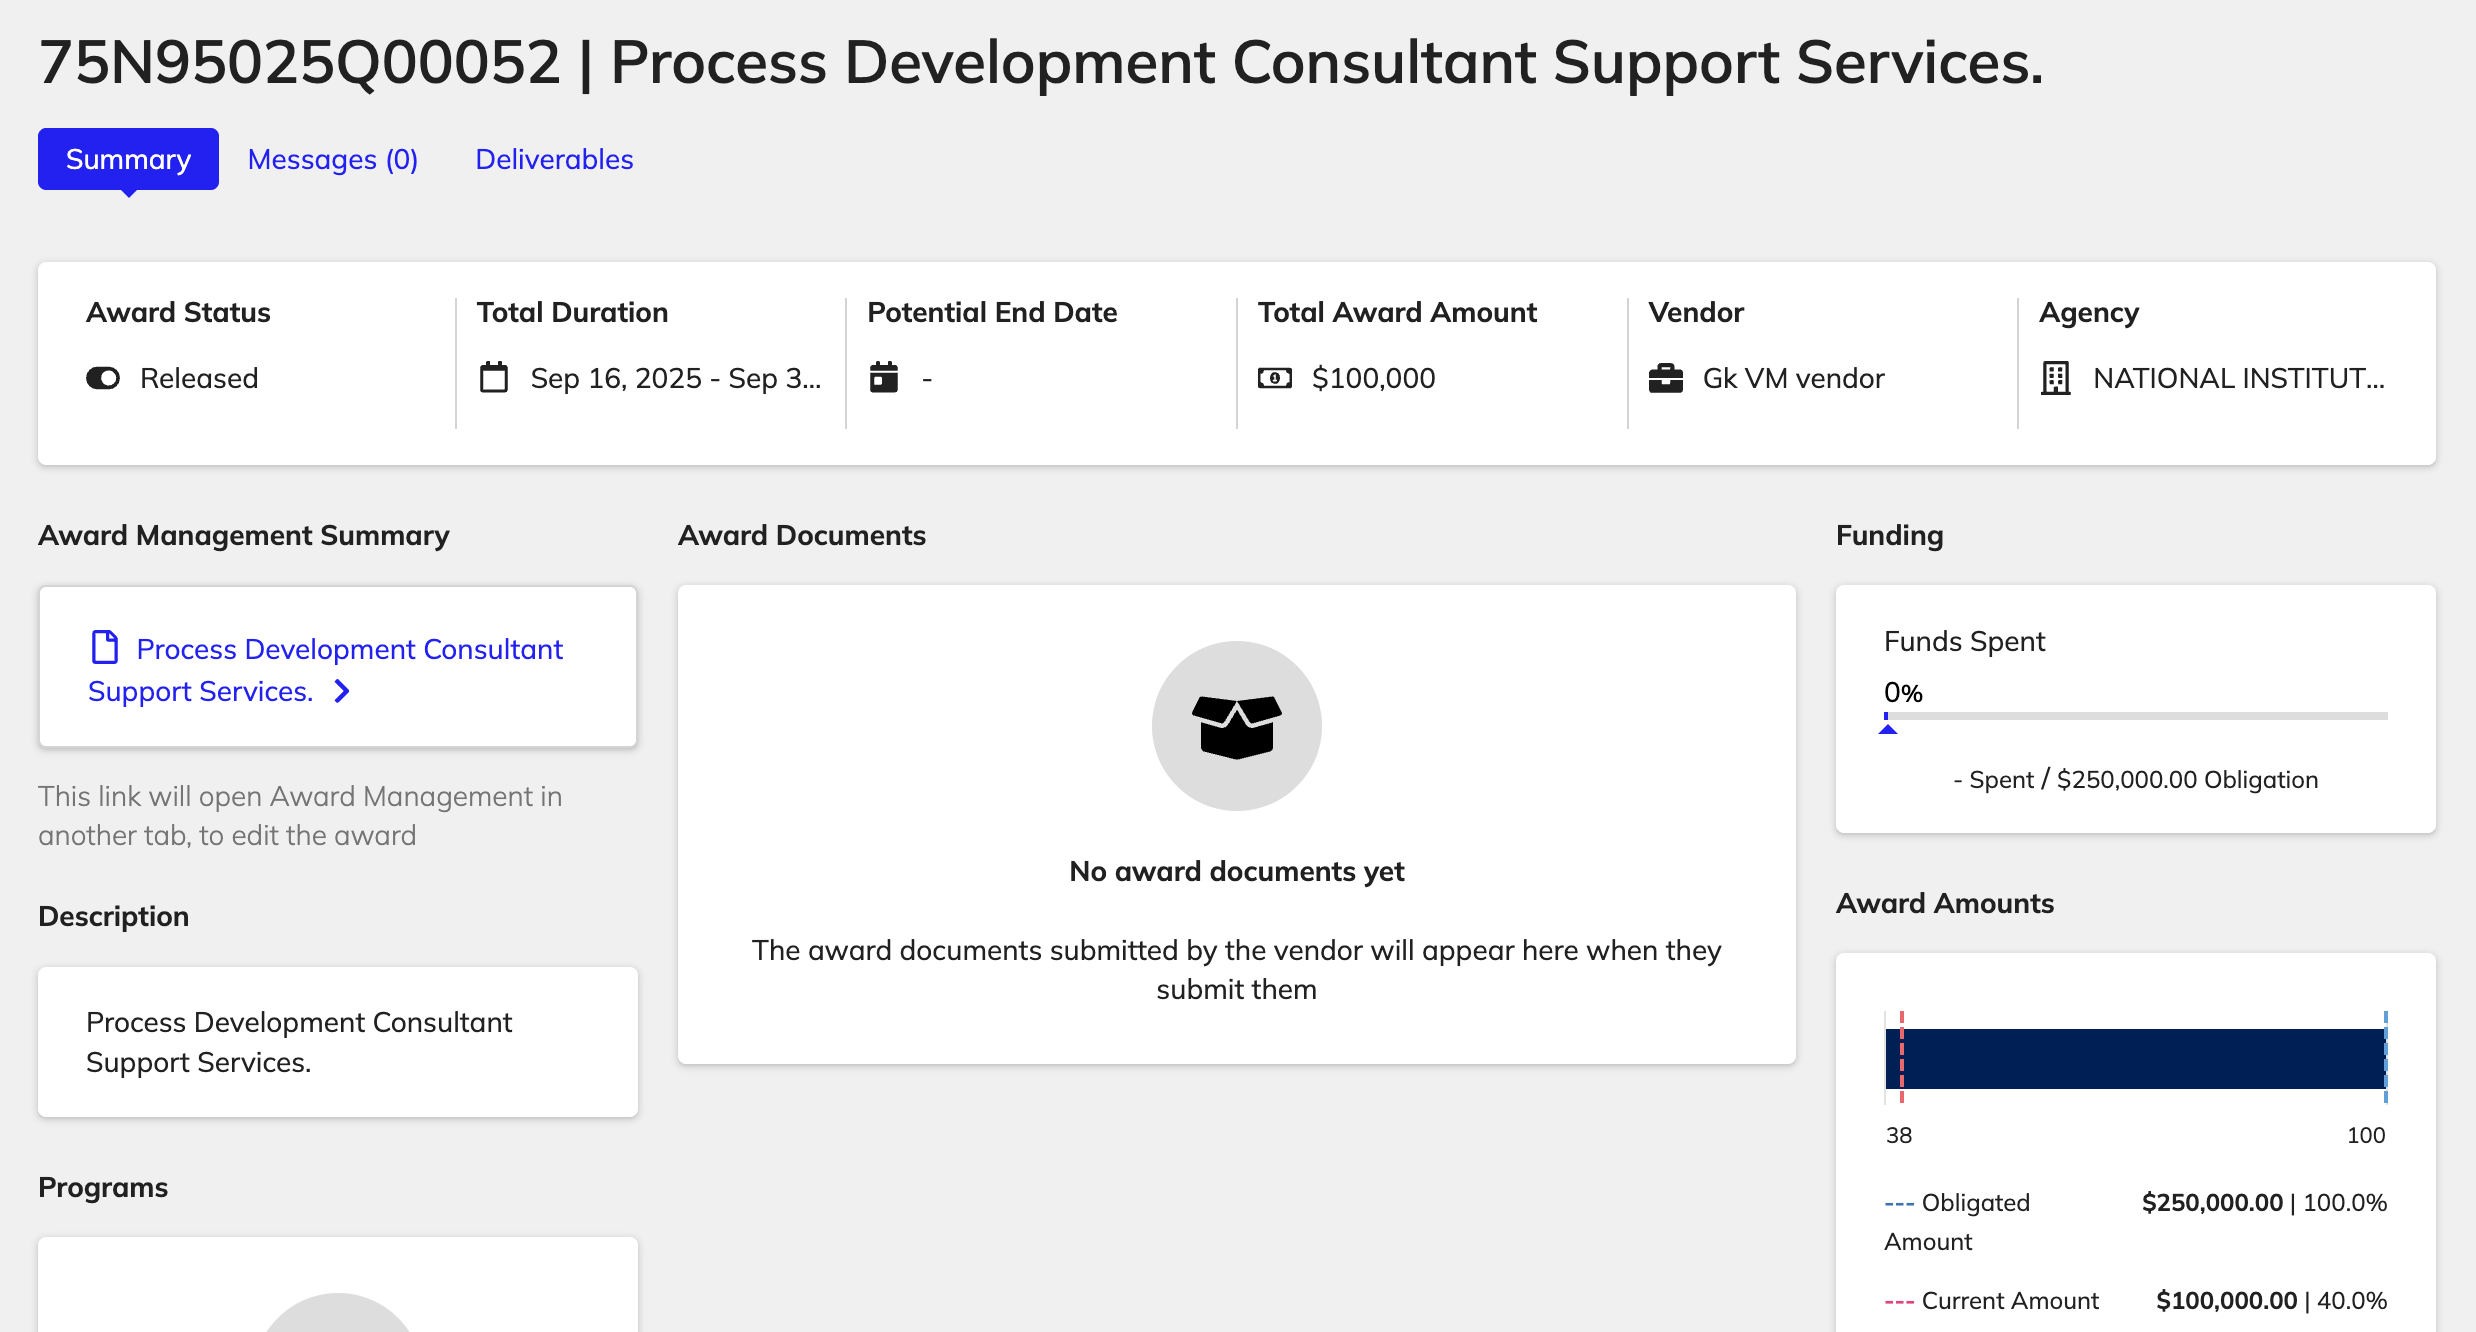Click the '$100,000' total award amount
The height and width of the screenshot is (1332, 2476).
tap(1373, 378)
